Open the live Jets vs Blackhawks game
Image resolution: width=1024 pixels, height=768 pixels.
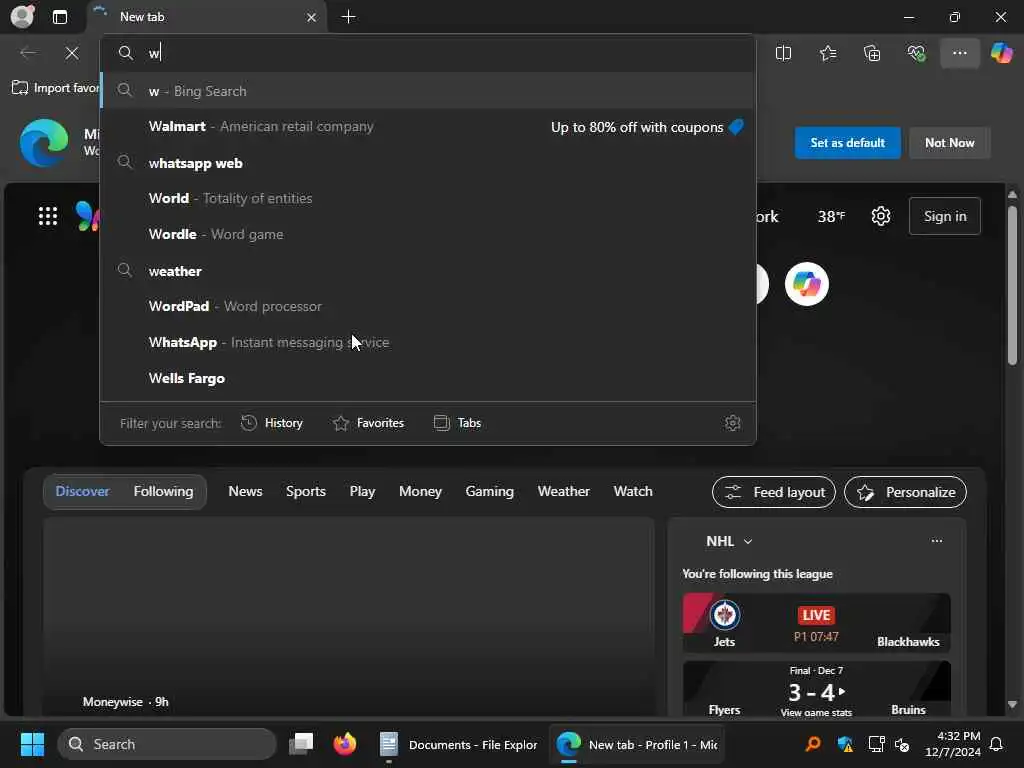816,622
